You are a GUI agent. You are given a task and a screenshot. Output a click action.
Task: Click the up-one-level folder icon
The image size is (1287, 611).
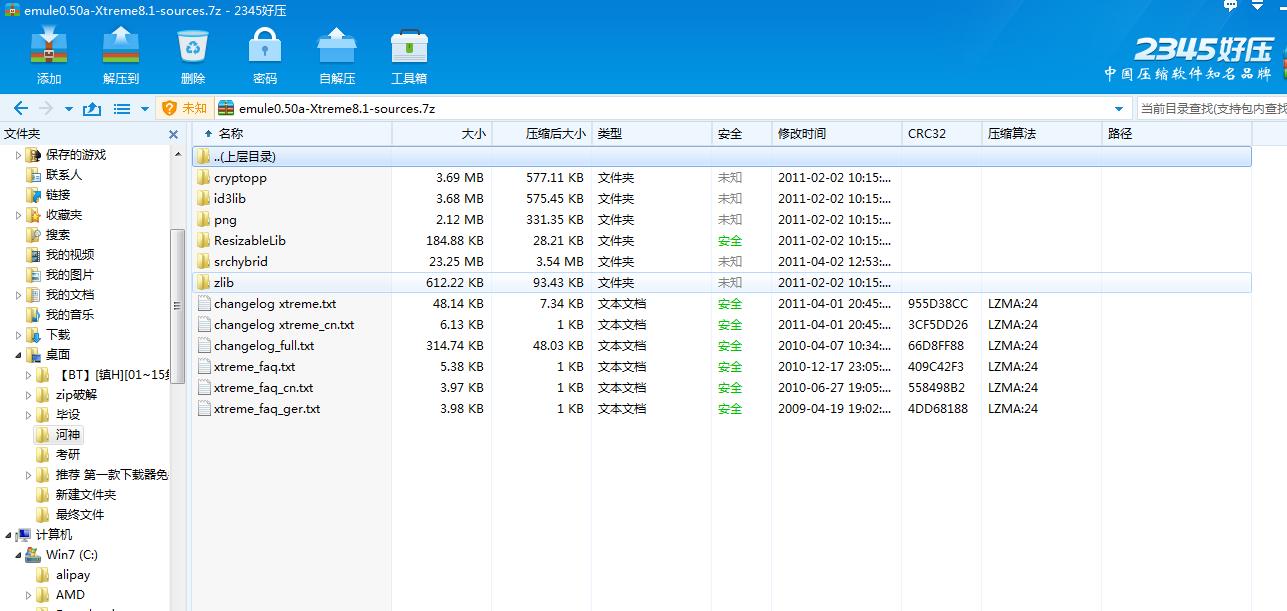pyautogui.click(x=92, y=108)
